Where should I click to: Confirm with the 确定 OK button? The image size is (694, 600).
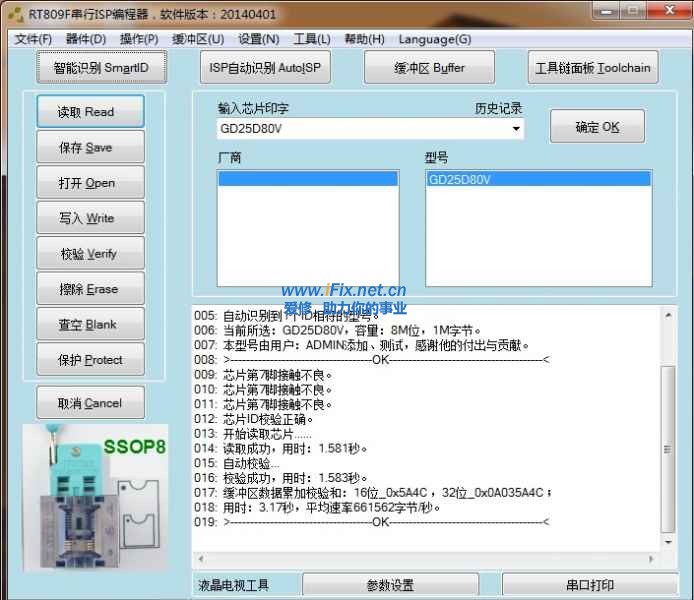pyautogui.click(x=597, y=127)
